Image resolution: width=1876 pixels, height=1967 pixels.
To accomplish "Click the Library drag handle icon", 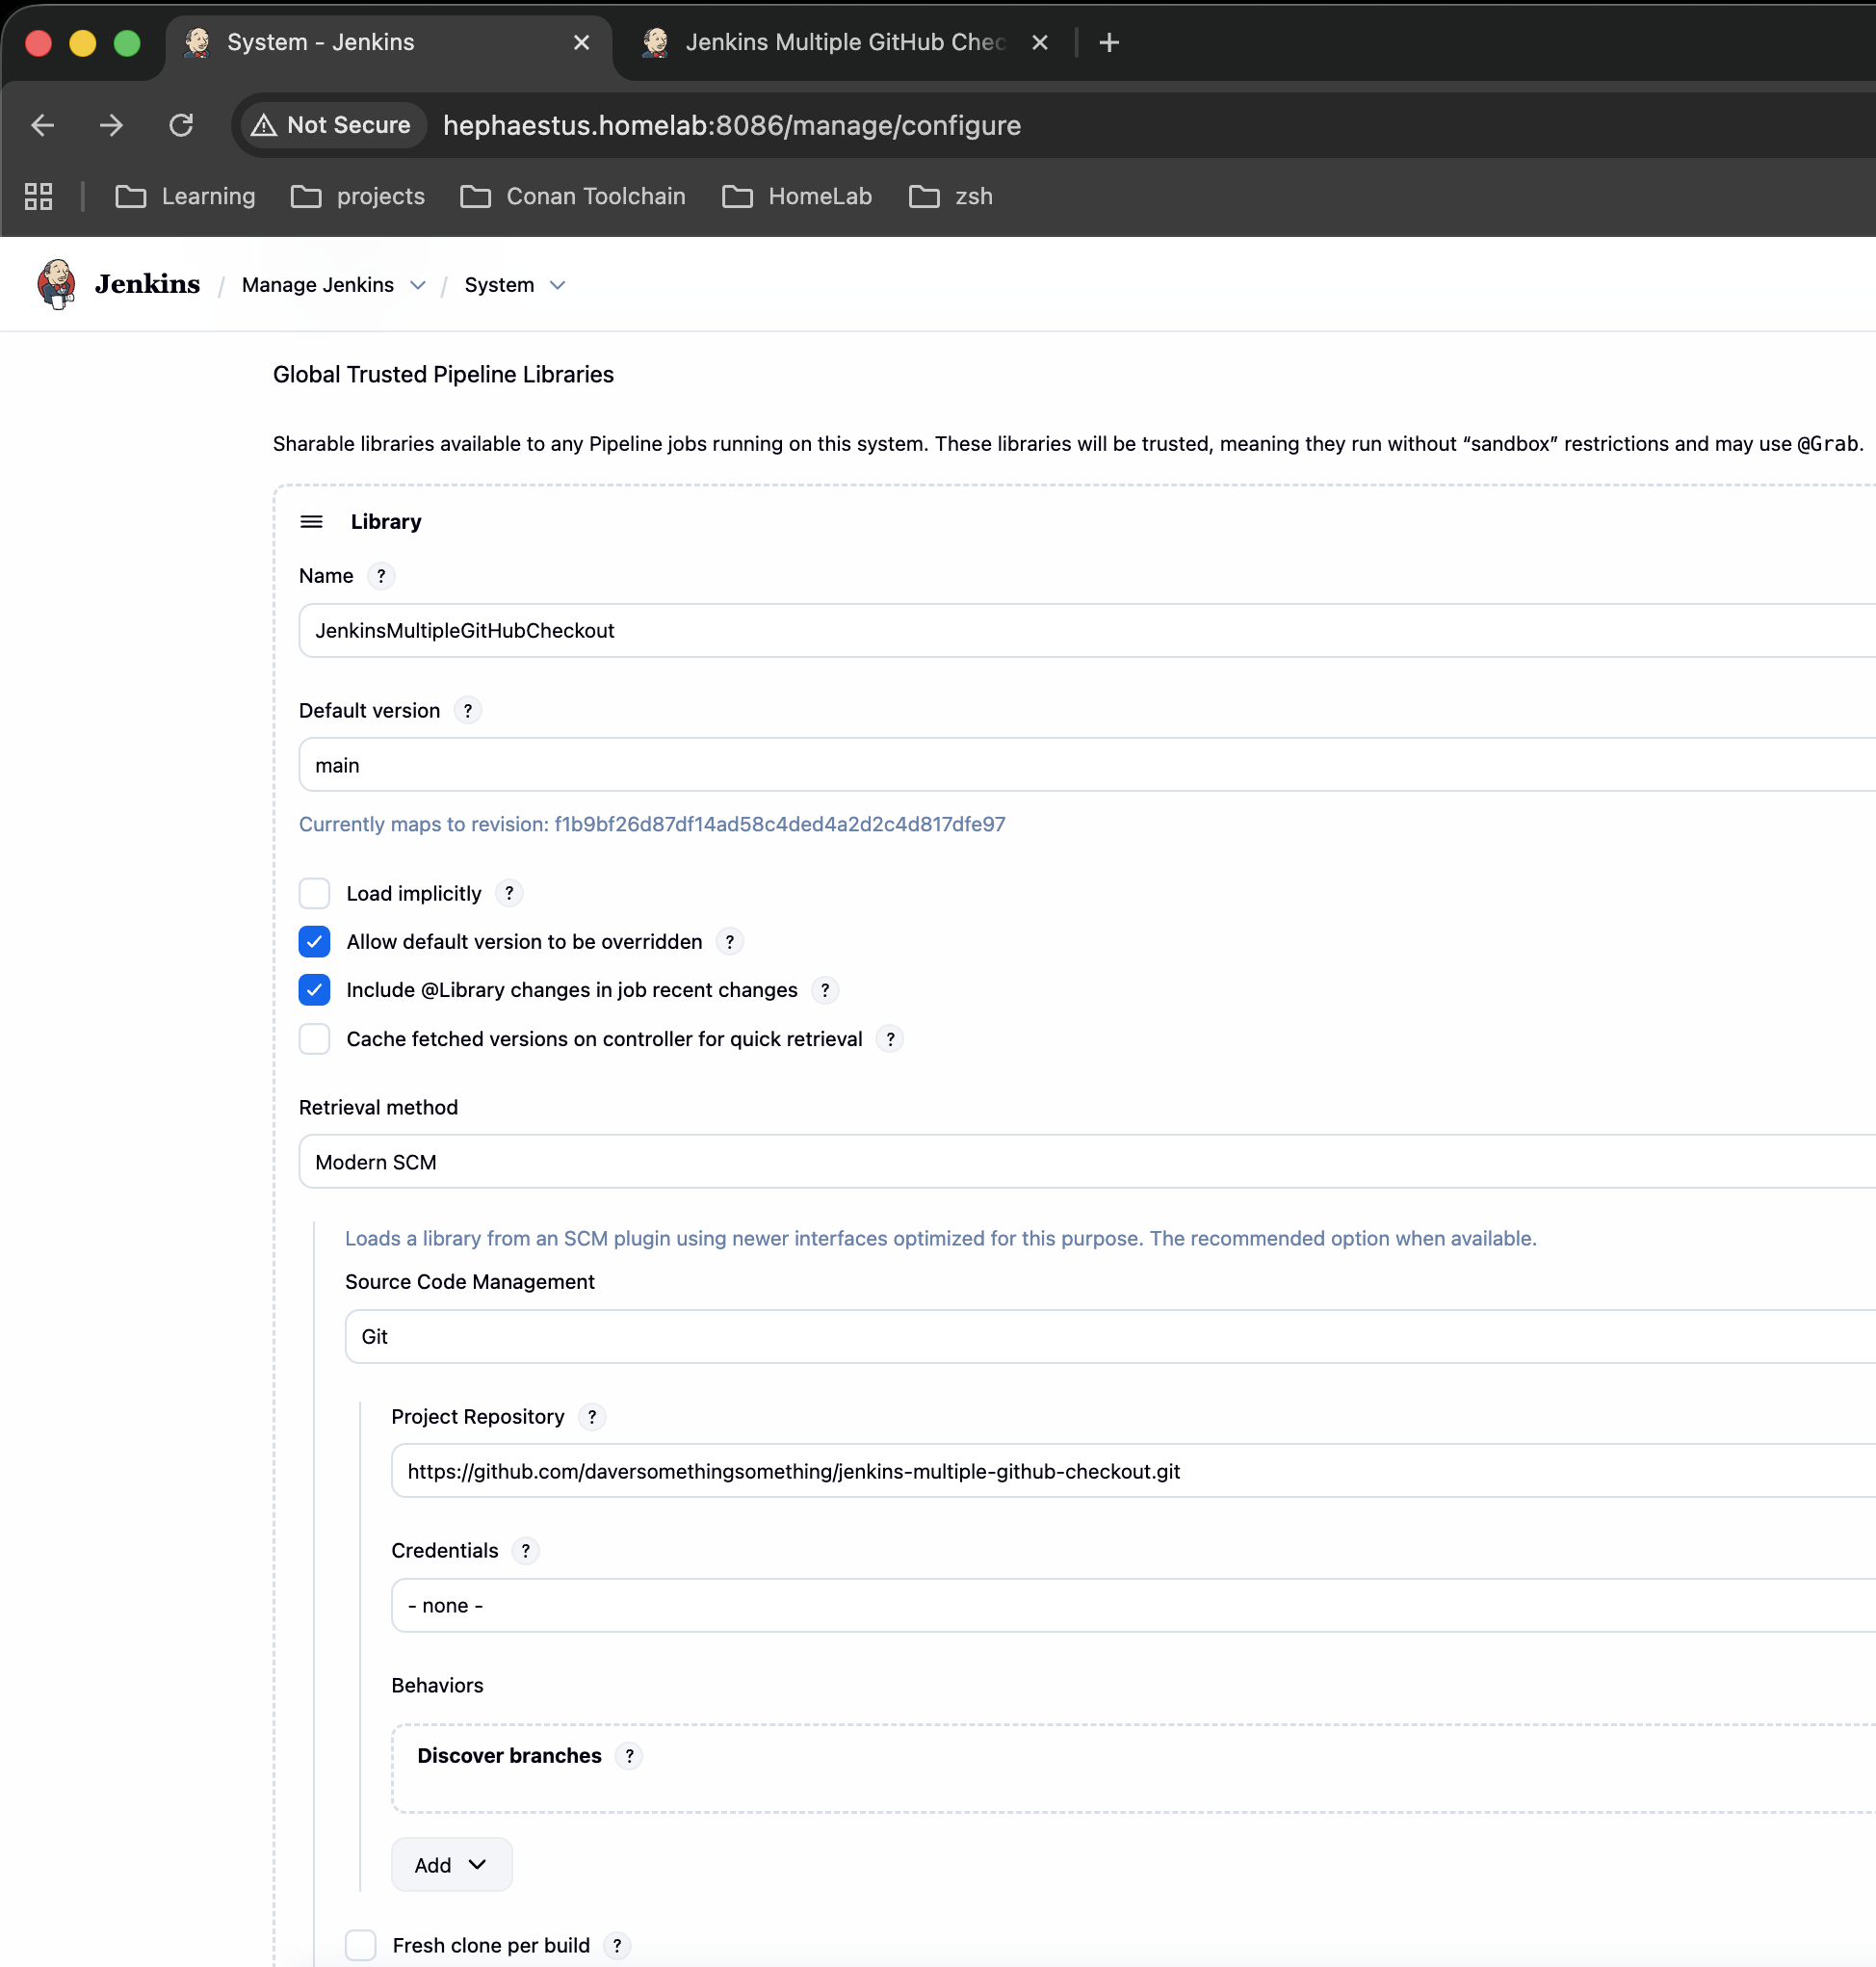I will point(311,521).
